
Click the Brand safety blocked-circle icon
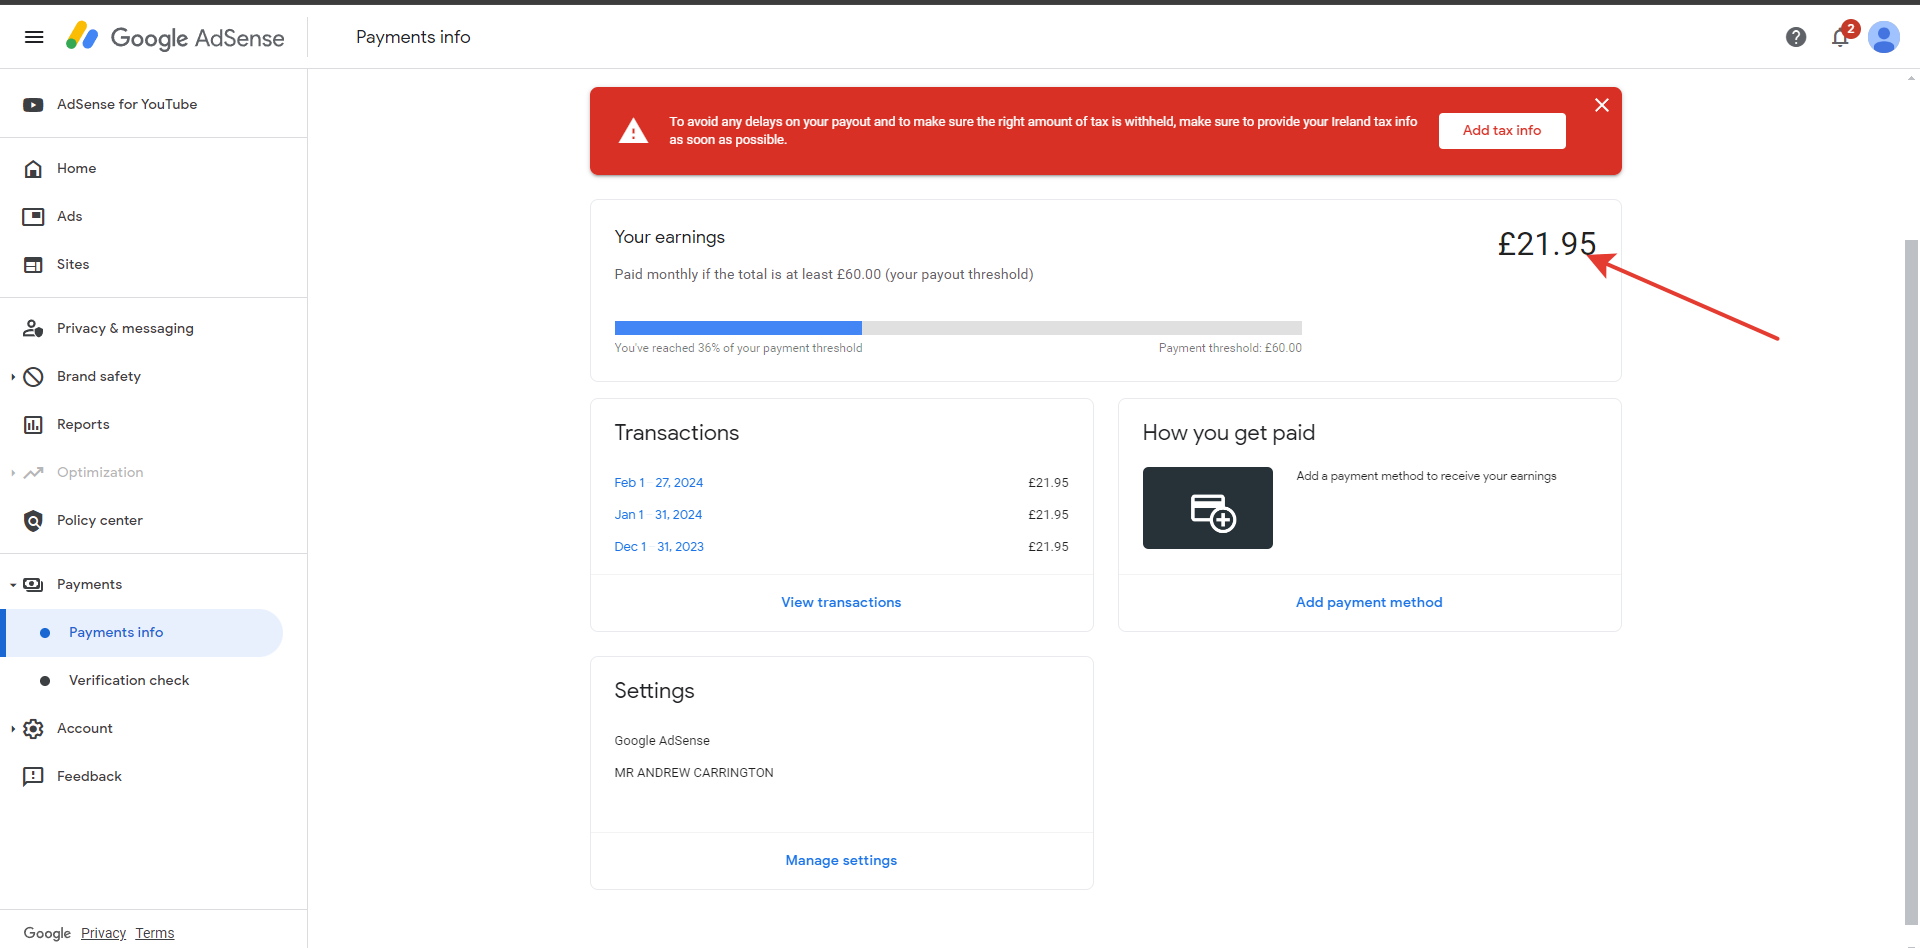coord(33,377)
